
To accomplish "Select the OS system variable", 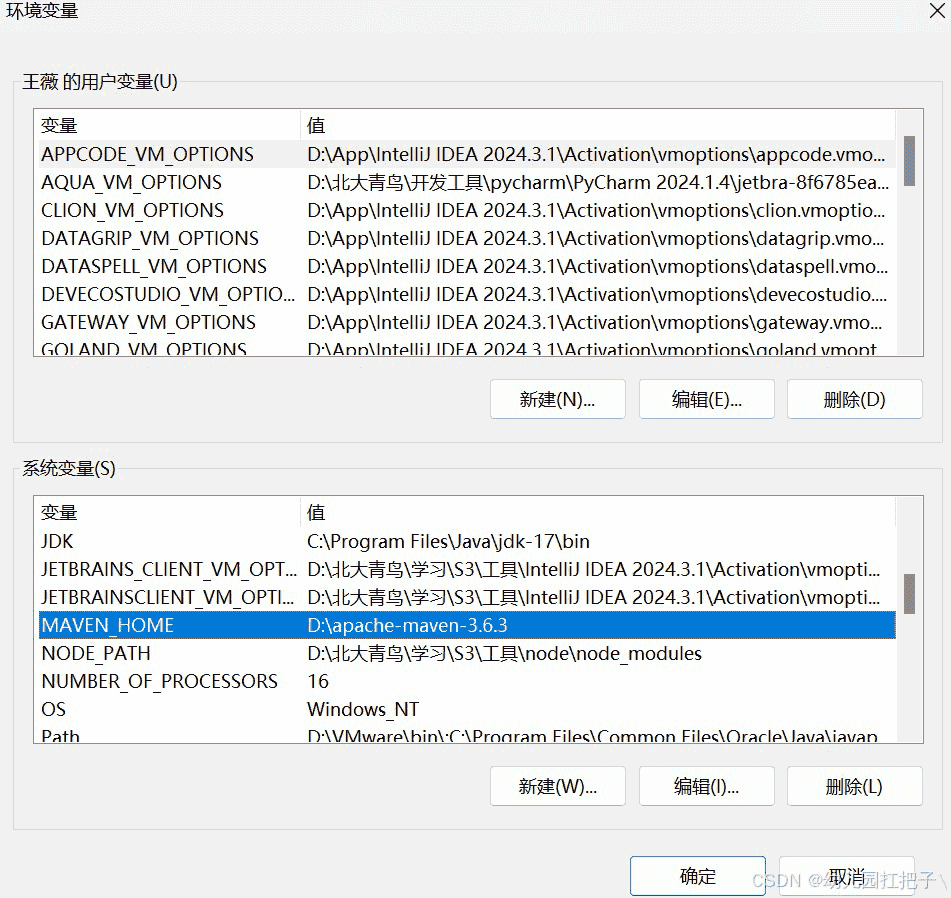I will coord(150,709).
